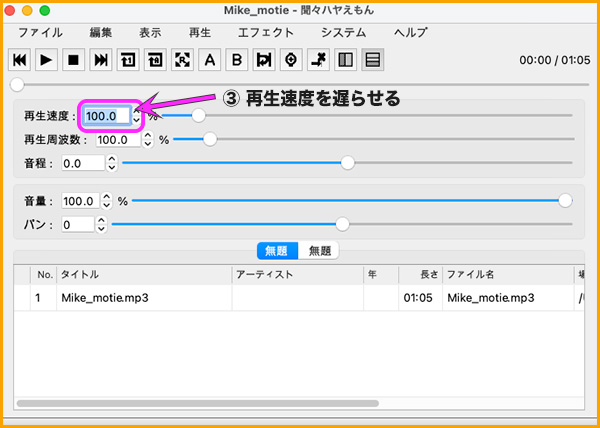This screenshot has height=428, width=600.
Task: Raise 音程 with the up stepper arrow
Action: [x=111, y=159]
